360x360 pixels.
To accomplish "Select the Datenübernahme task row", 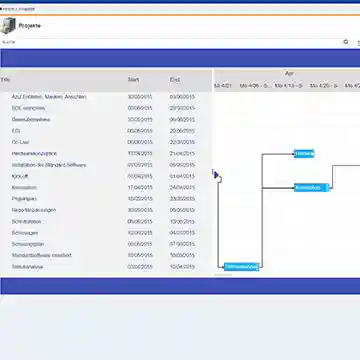I will coord(106,119).
